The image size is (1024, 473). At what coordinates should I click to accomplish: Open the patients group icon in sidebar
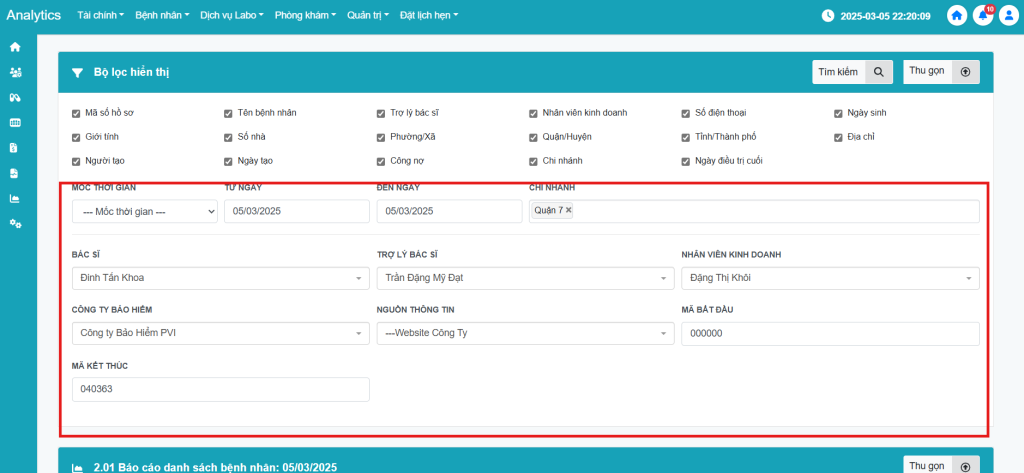[x=15, y=72]
